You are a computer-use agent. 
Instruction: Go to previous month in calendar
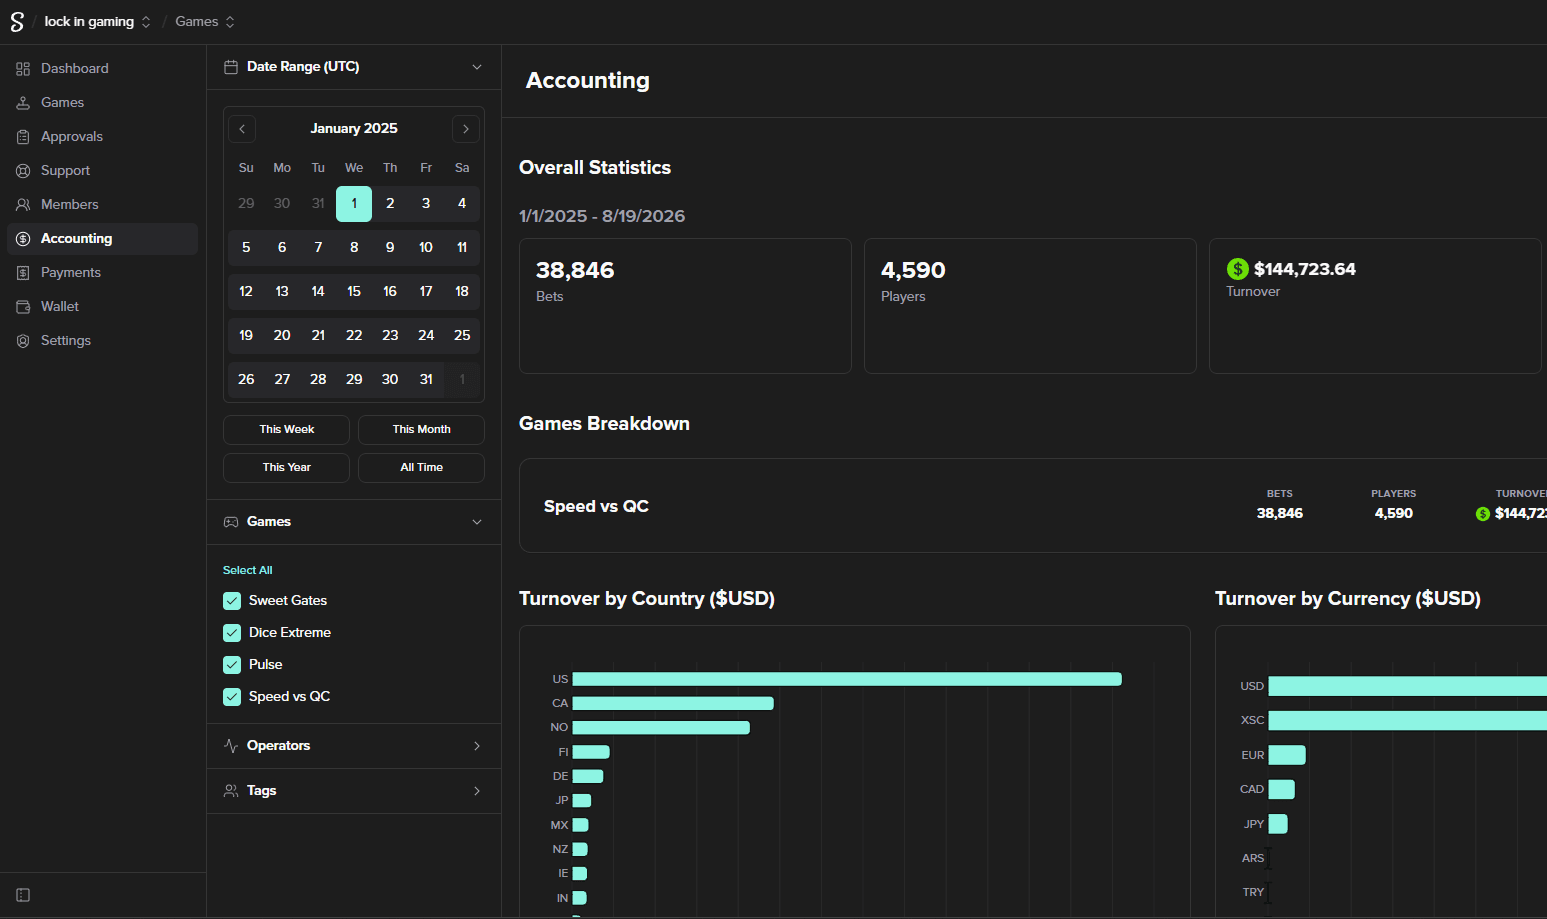[242, 129]
